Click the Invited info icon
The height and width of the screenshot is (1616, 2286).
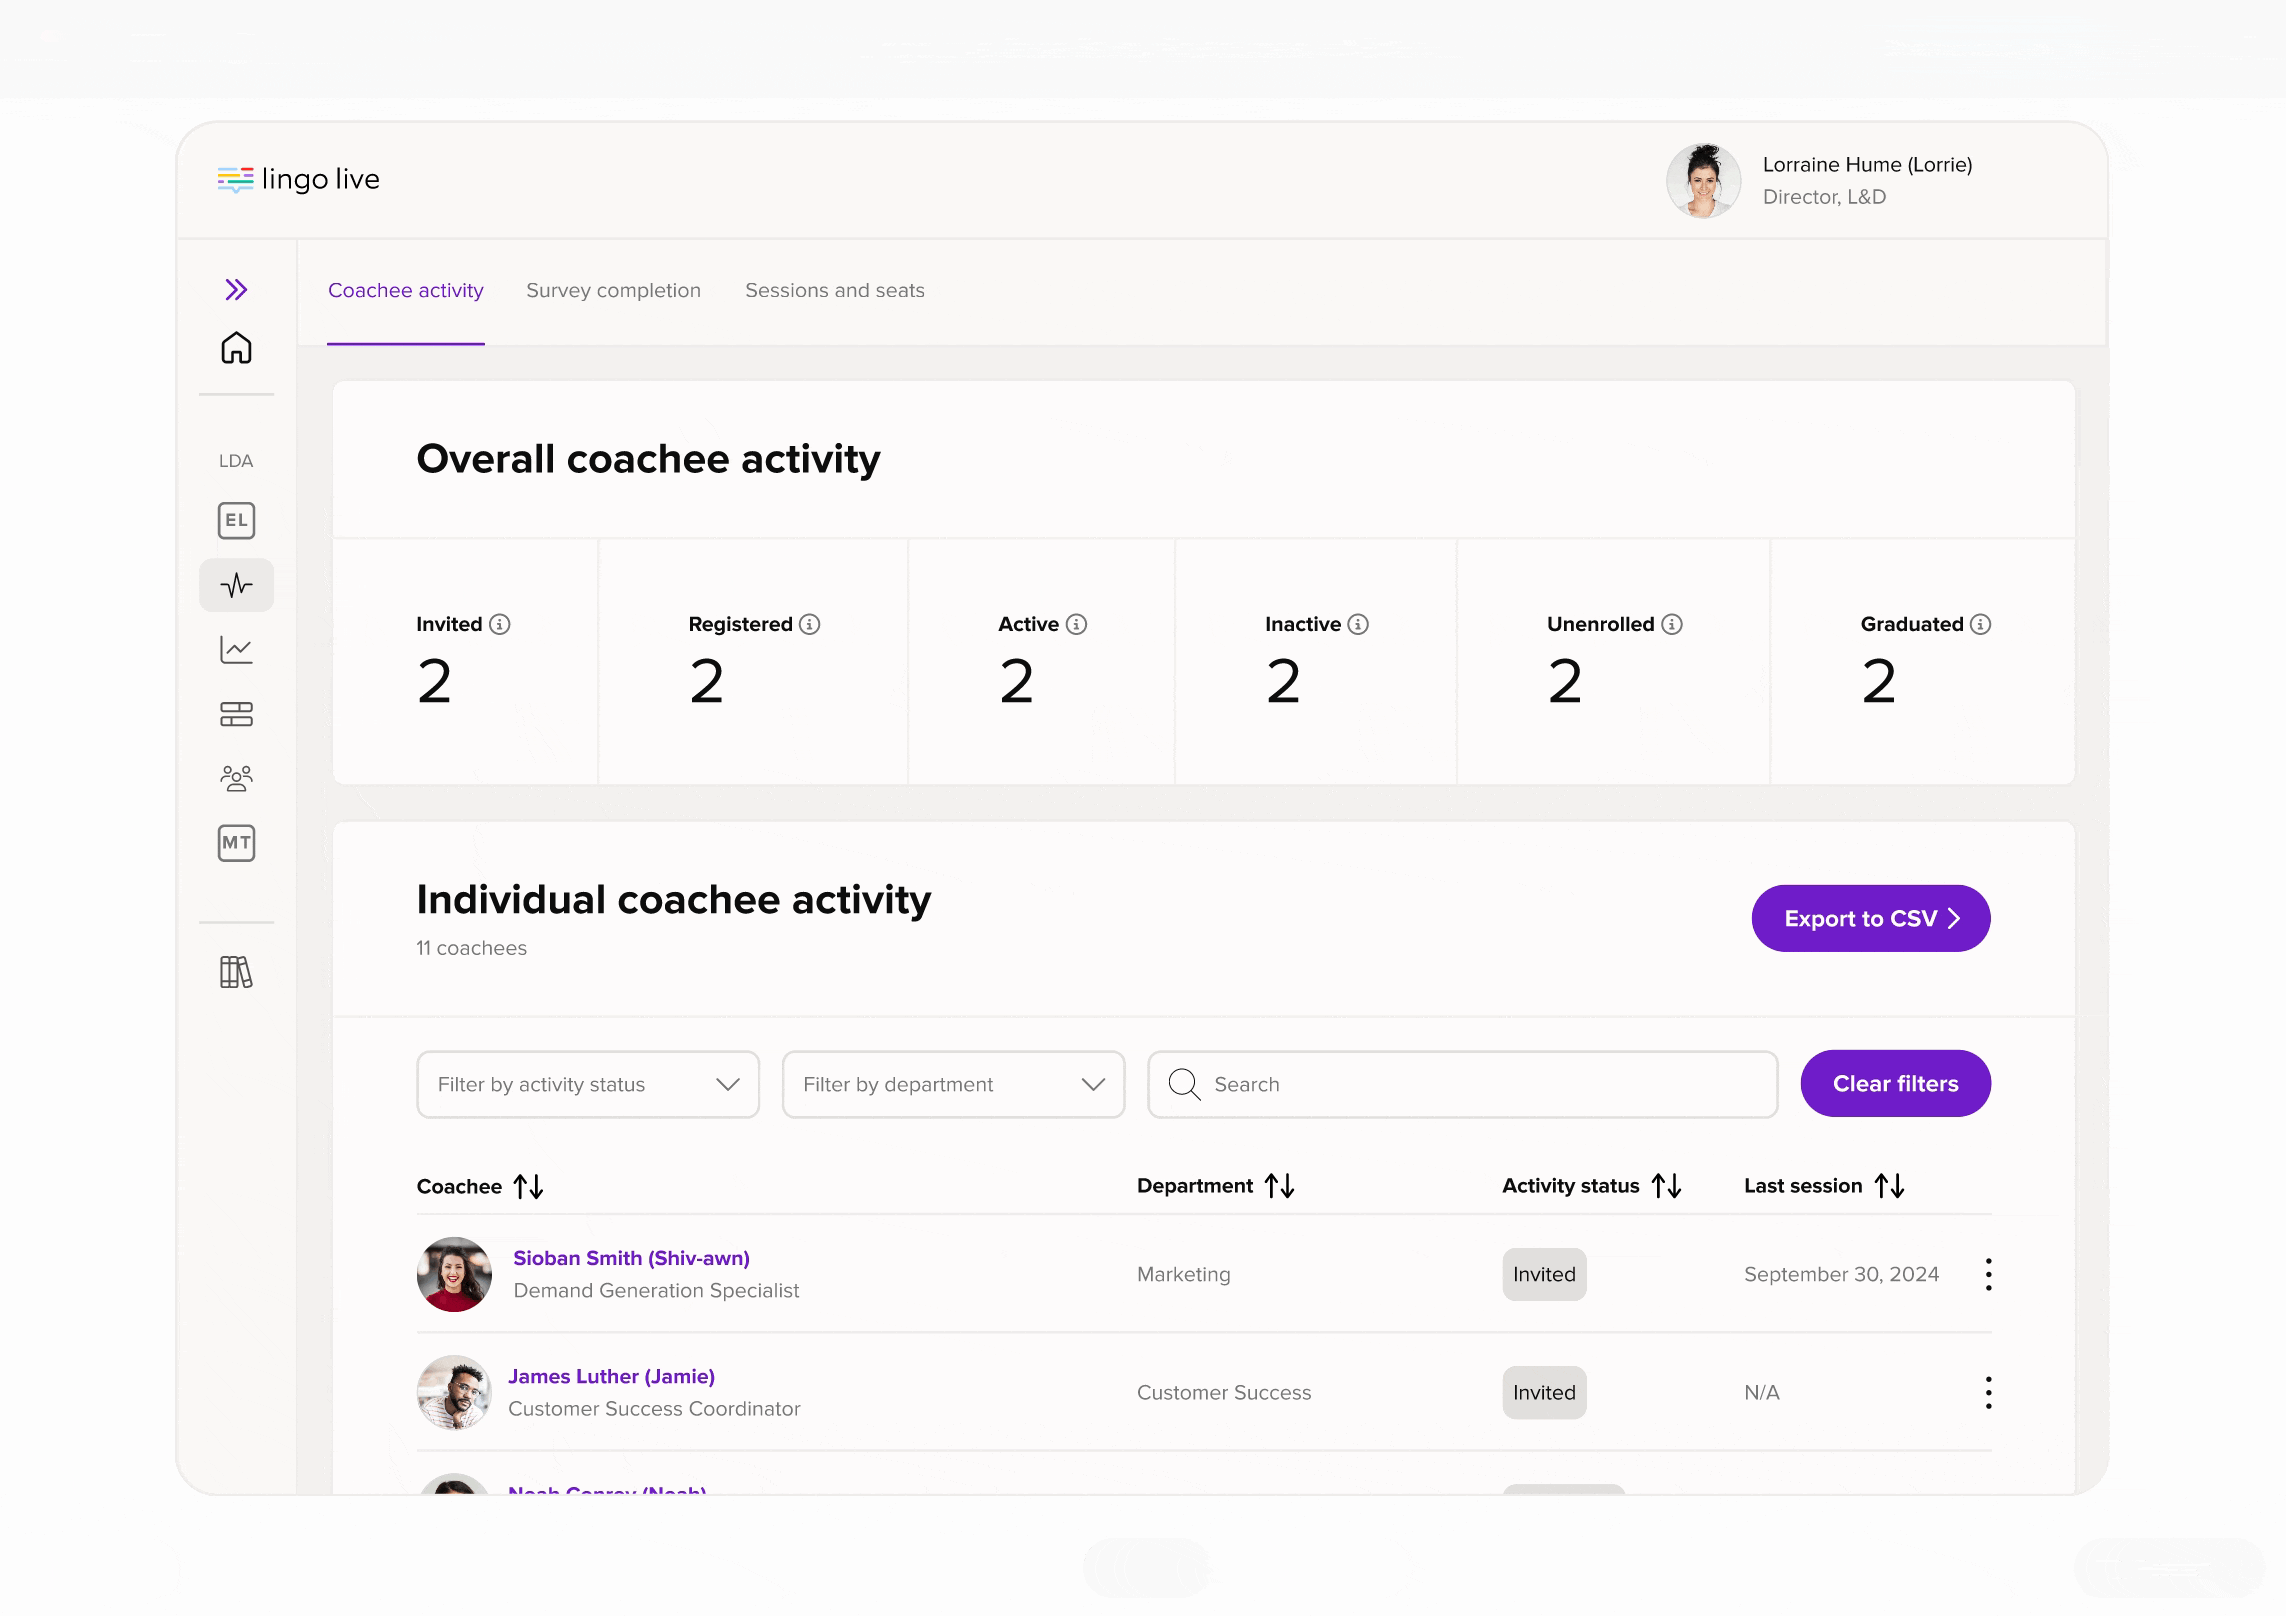pyautogui.click(x=500, y=624)
